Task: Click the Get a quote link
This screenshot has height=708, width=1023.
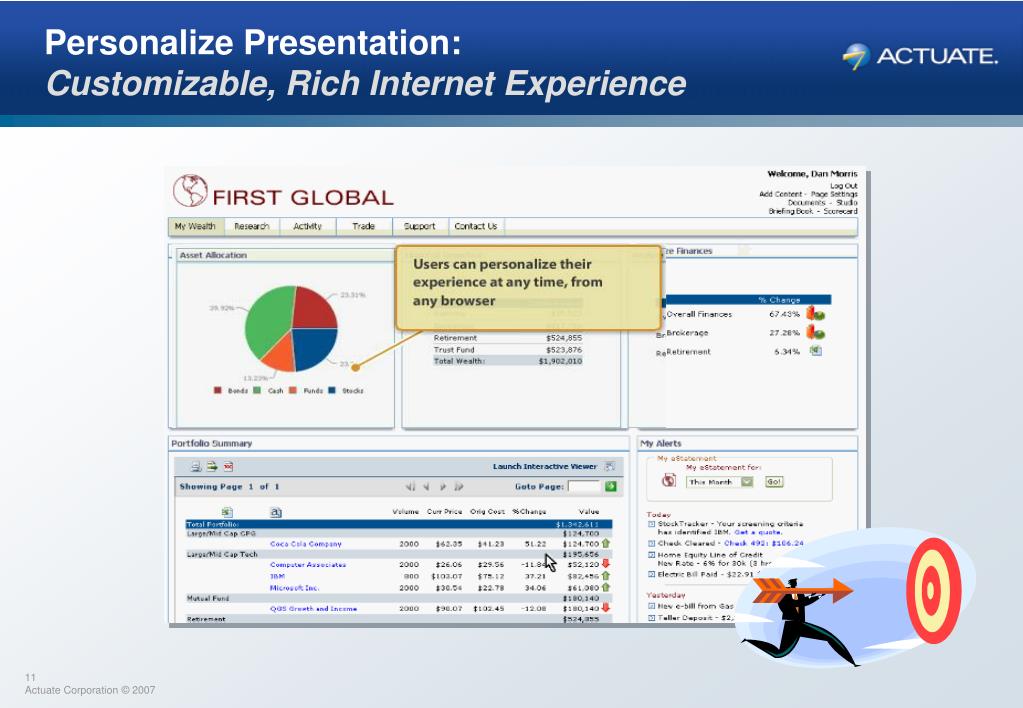Action: pos(758,532)
